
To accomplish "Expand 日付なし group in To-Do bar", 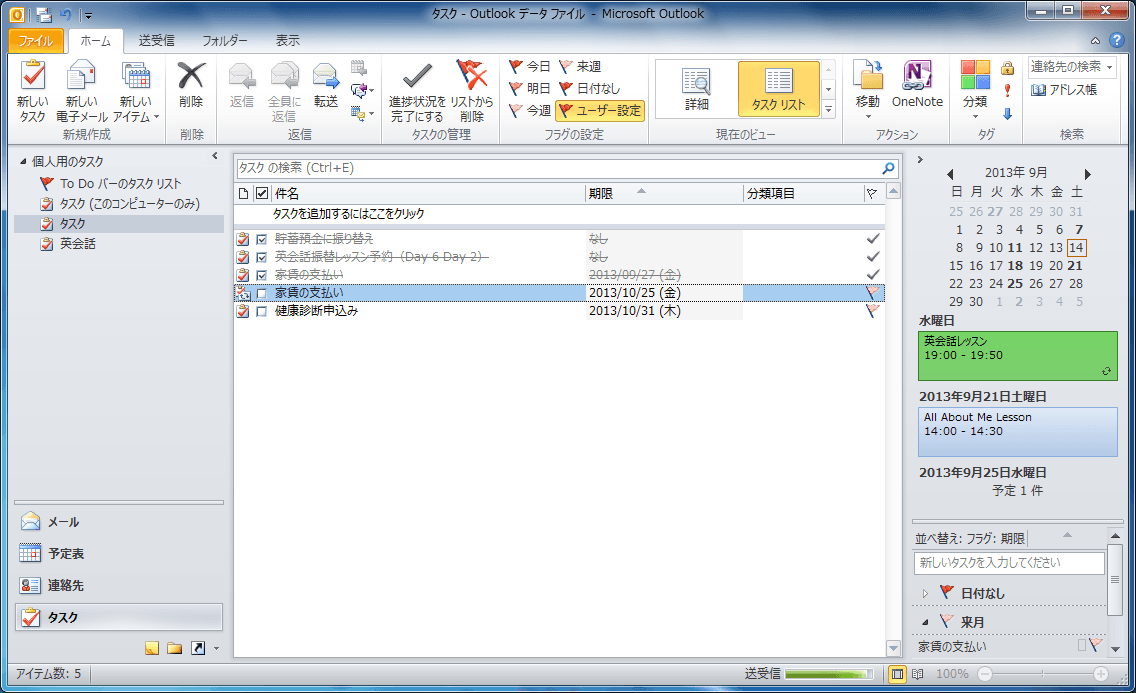I will [924, 593].
